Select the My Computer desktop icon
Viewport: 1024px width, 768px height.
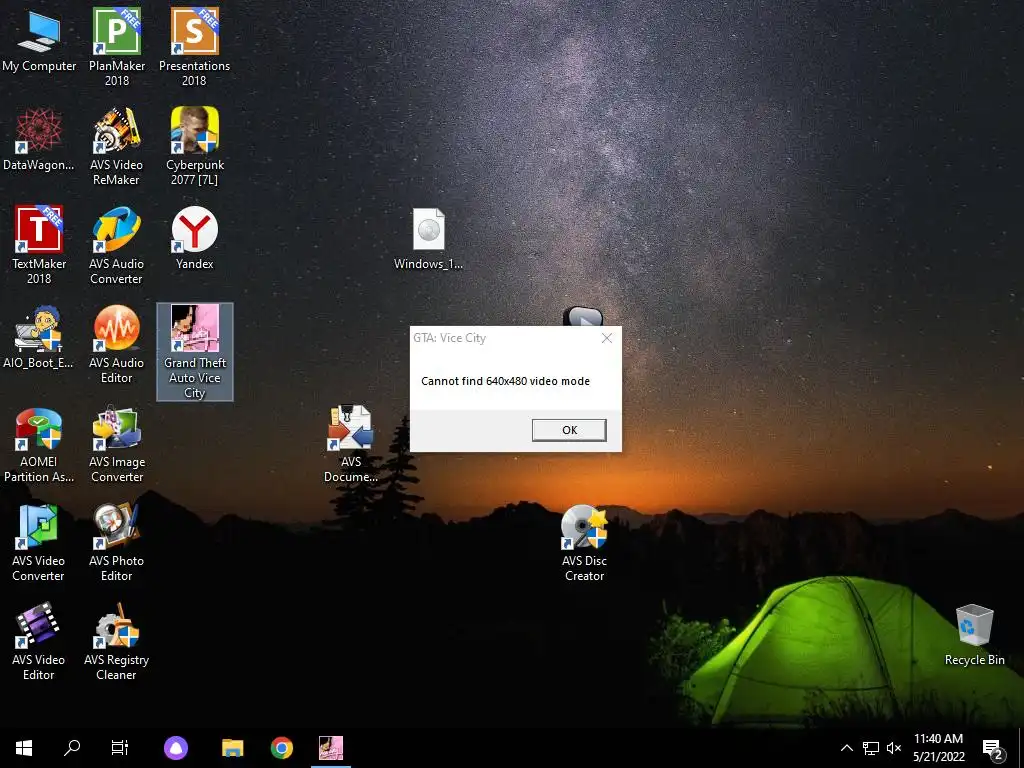(x=39, y=40)
